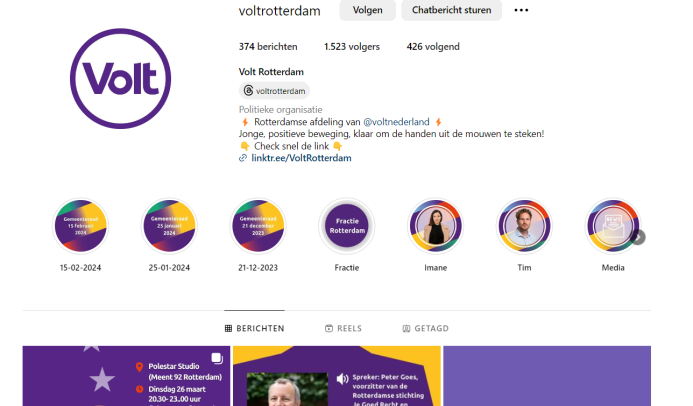Screen dimensions: 693x406
Task: Open the voltrotterdam Threads badge
Action: point(274,91)
